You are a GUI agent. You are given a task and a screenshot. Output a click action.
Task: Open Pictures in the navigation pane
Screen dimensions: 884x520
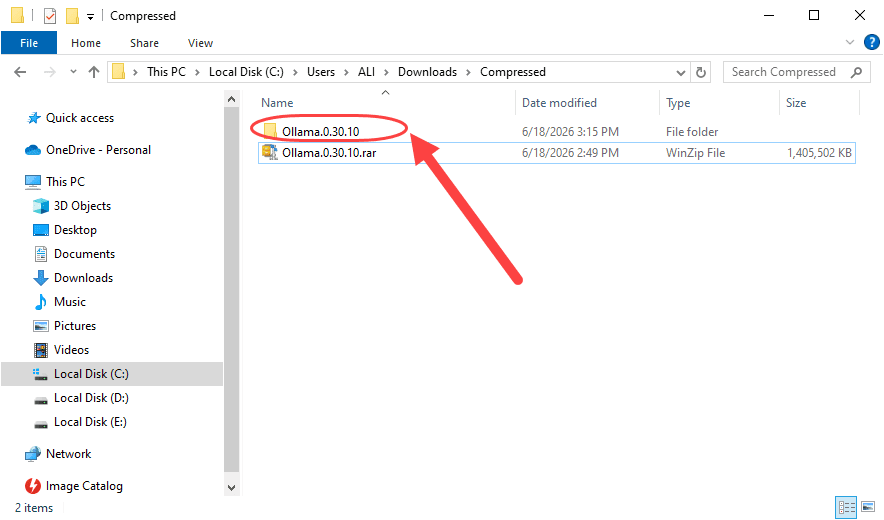pos(74,326)
